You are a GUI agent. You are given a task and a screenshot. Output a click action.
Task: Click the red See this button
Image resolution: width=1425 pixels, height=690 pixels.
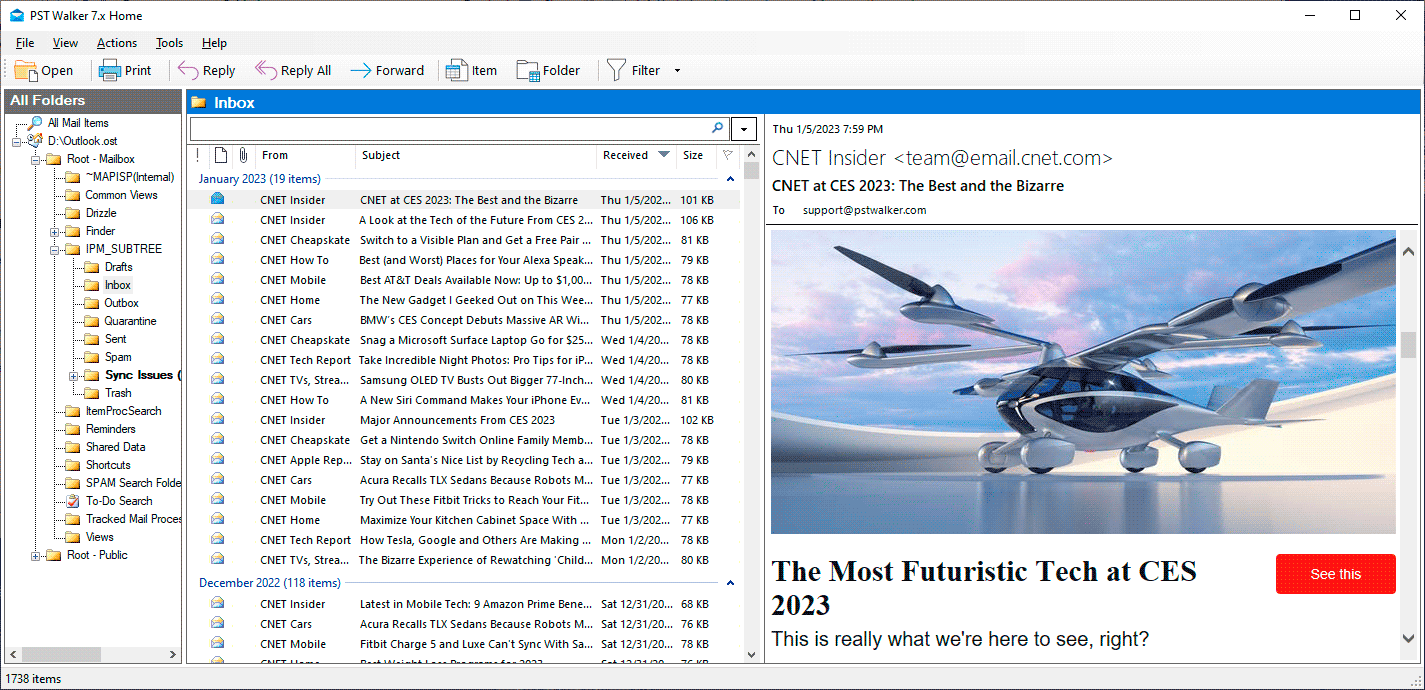coord(1335,574)
